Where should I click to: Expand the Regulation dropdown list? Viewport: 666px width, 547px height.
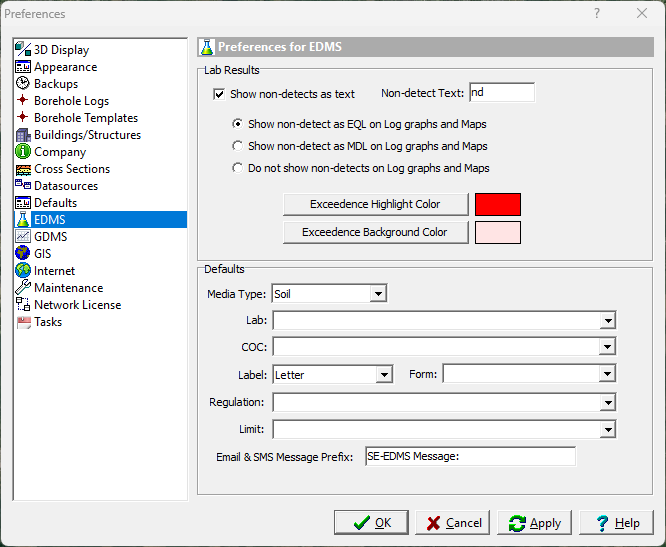(x=607, y=403)
